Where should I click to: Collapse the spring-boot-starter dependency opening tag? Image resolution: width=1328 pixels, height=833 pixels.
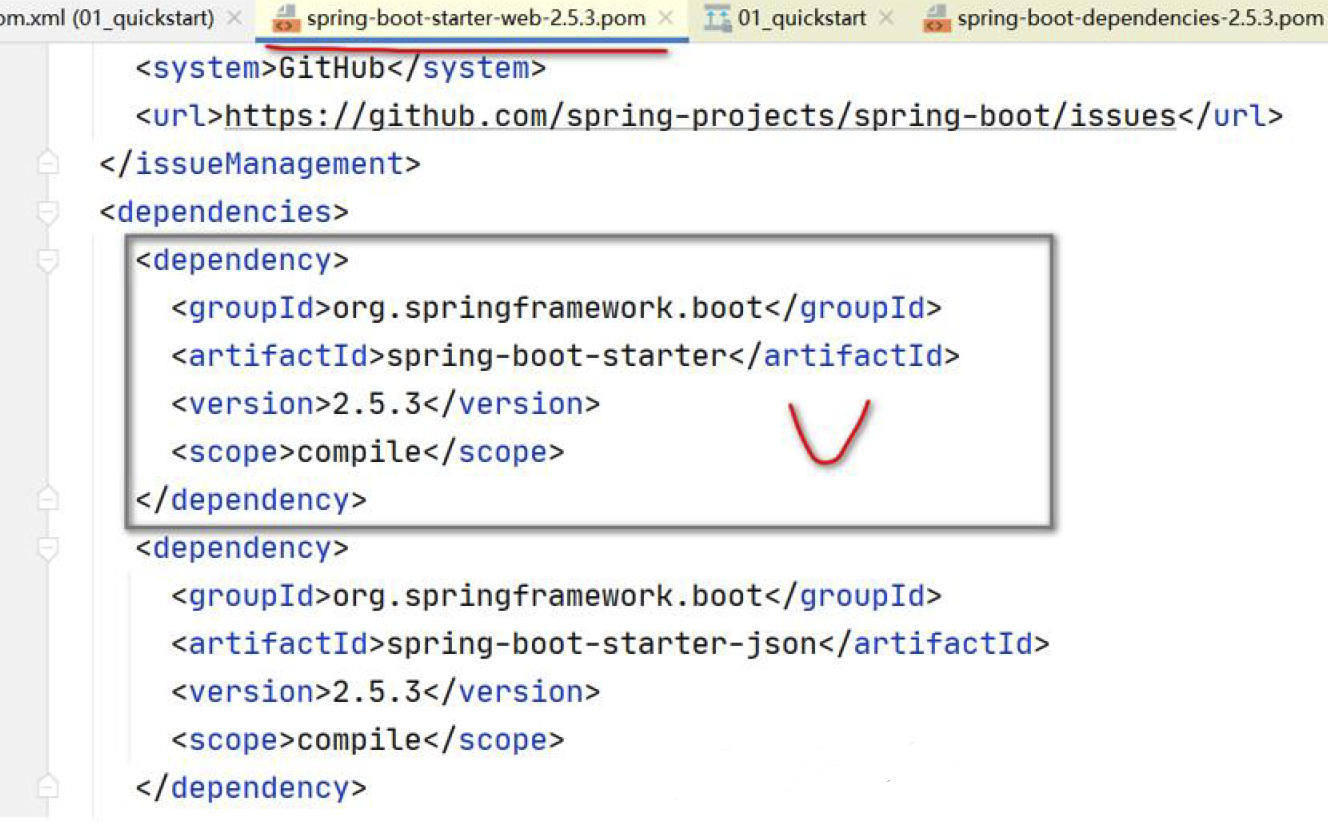pyautogui.click(x=47, y=260)
